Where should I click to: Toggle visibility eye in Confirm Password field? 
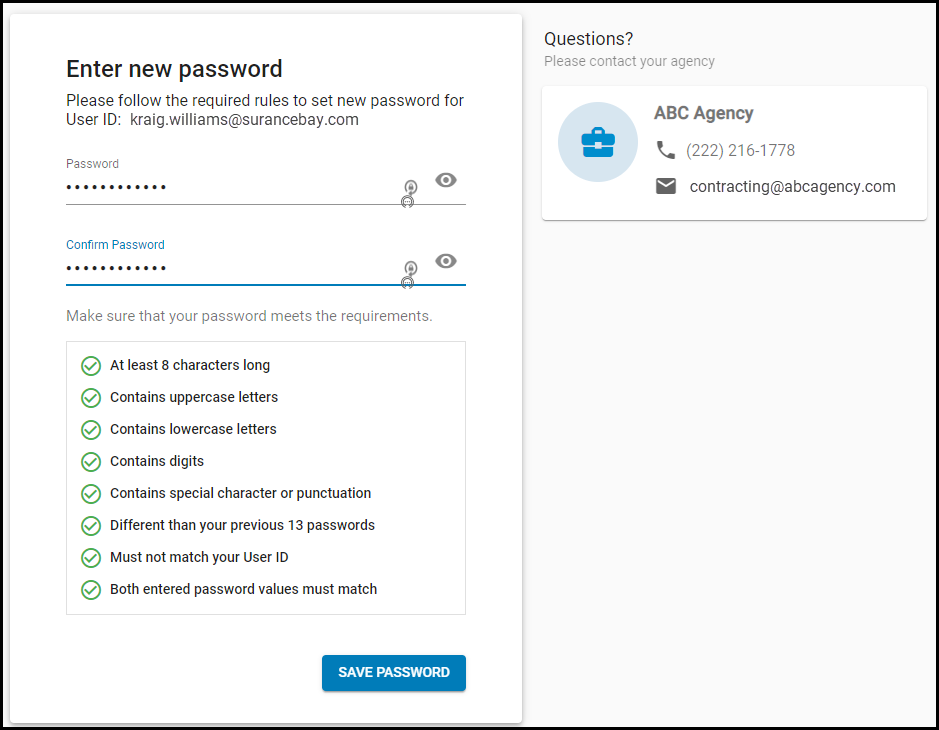(x=446, y=261)
